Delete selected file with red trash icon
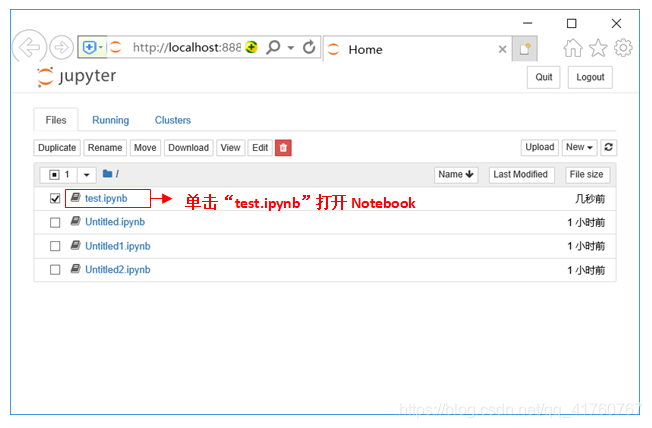 (x=283, y=148)
